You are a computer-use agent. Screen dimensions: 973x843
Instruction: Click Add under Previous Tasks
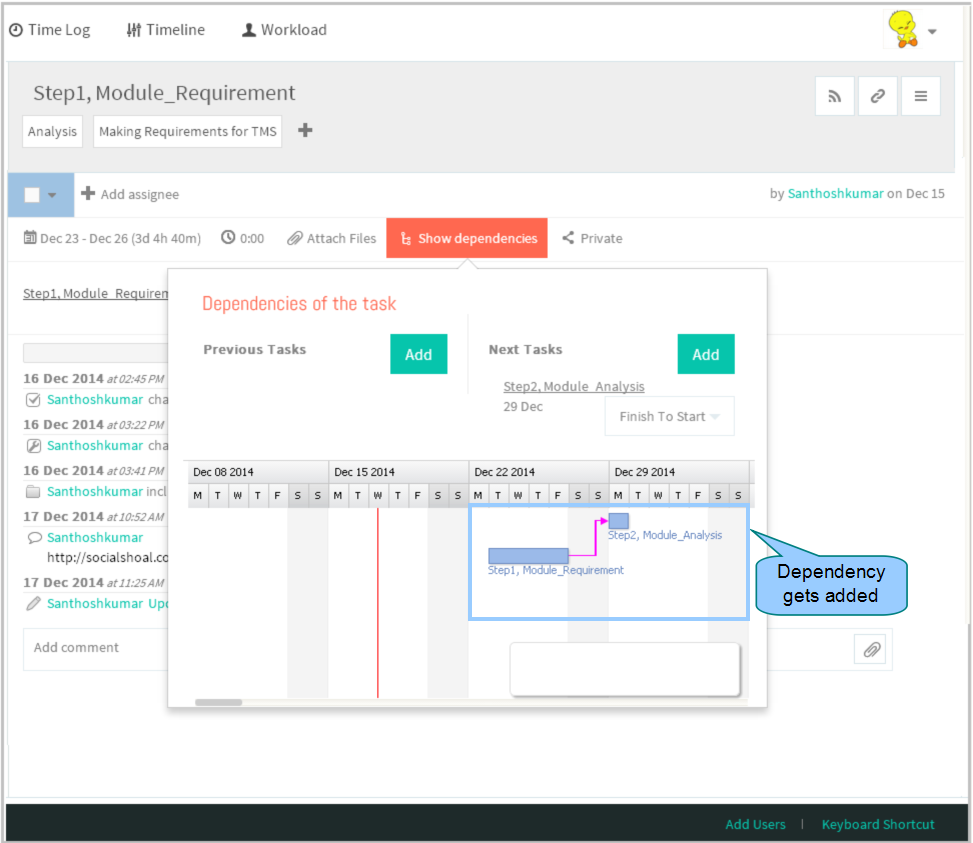tap(419, 354)
